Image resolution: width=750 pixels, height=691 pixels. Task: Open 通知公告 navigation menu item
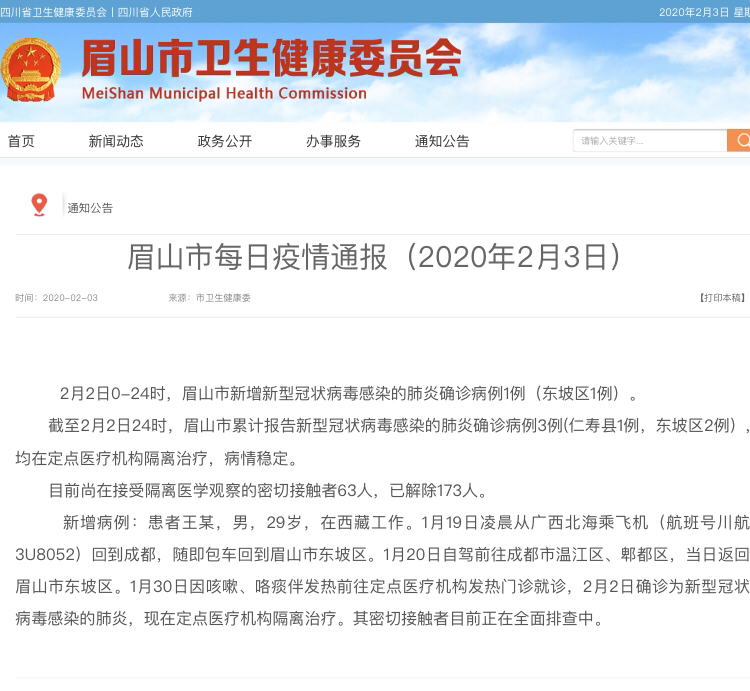click(442, 141)
